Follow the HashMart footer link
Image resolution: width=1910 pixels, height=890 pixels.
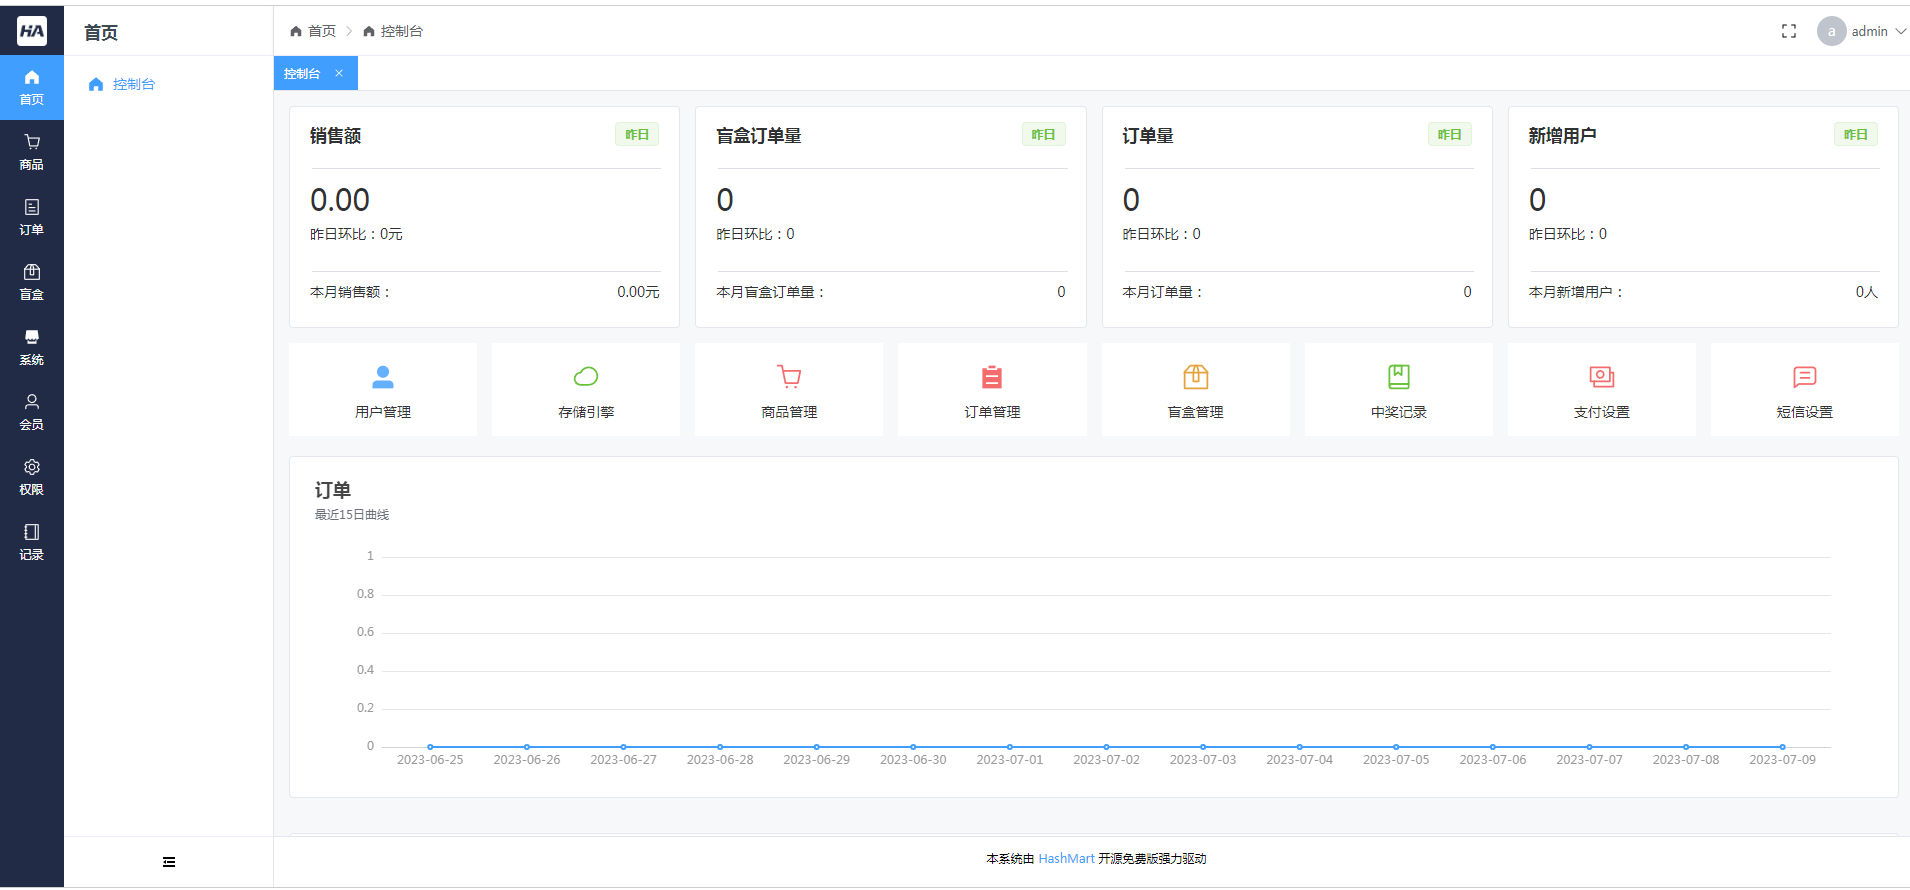(1066, 859)
